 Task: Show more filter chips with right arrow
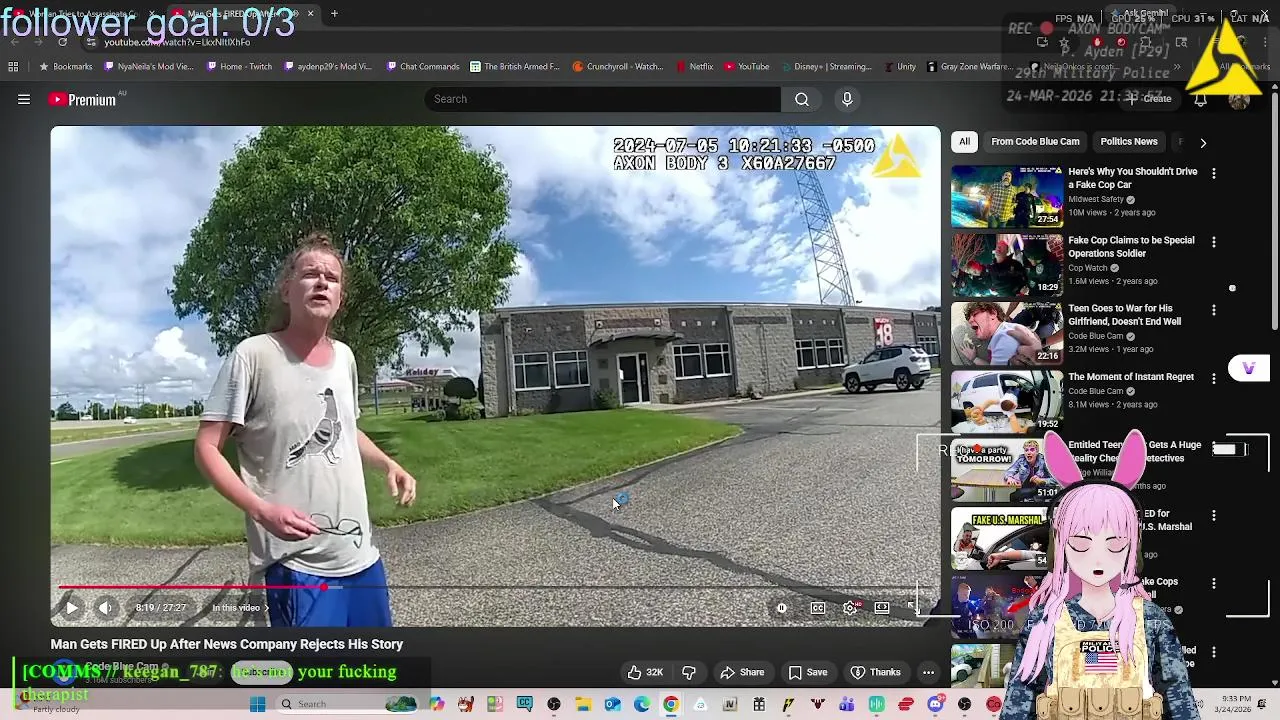[1203, 142]
